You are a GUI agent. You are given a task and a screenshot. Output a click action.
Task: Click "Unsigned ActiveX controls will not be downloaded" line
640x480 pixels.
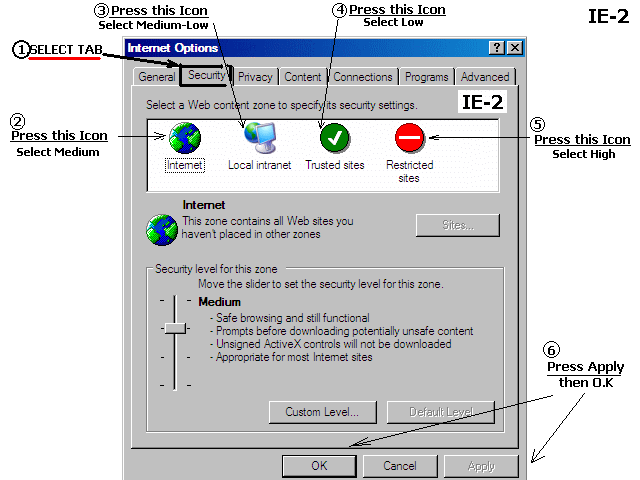click(x=333, y=344)
